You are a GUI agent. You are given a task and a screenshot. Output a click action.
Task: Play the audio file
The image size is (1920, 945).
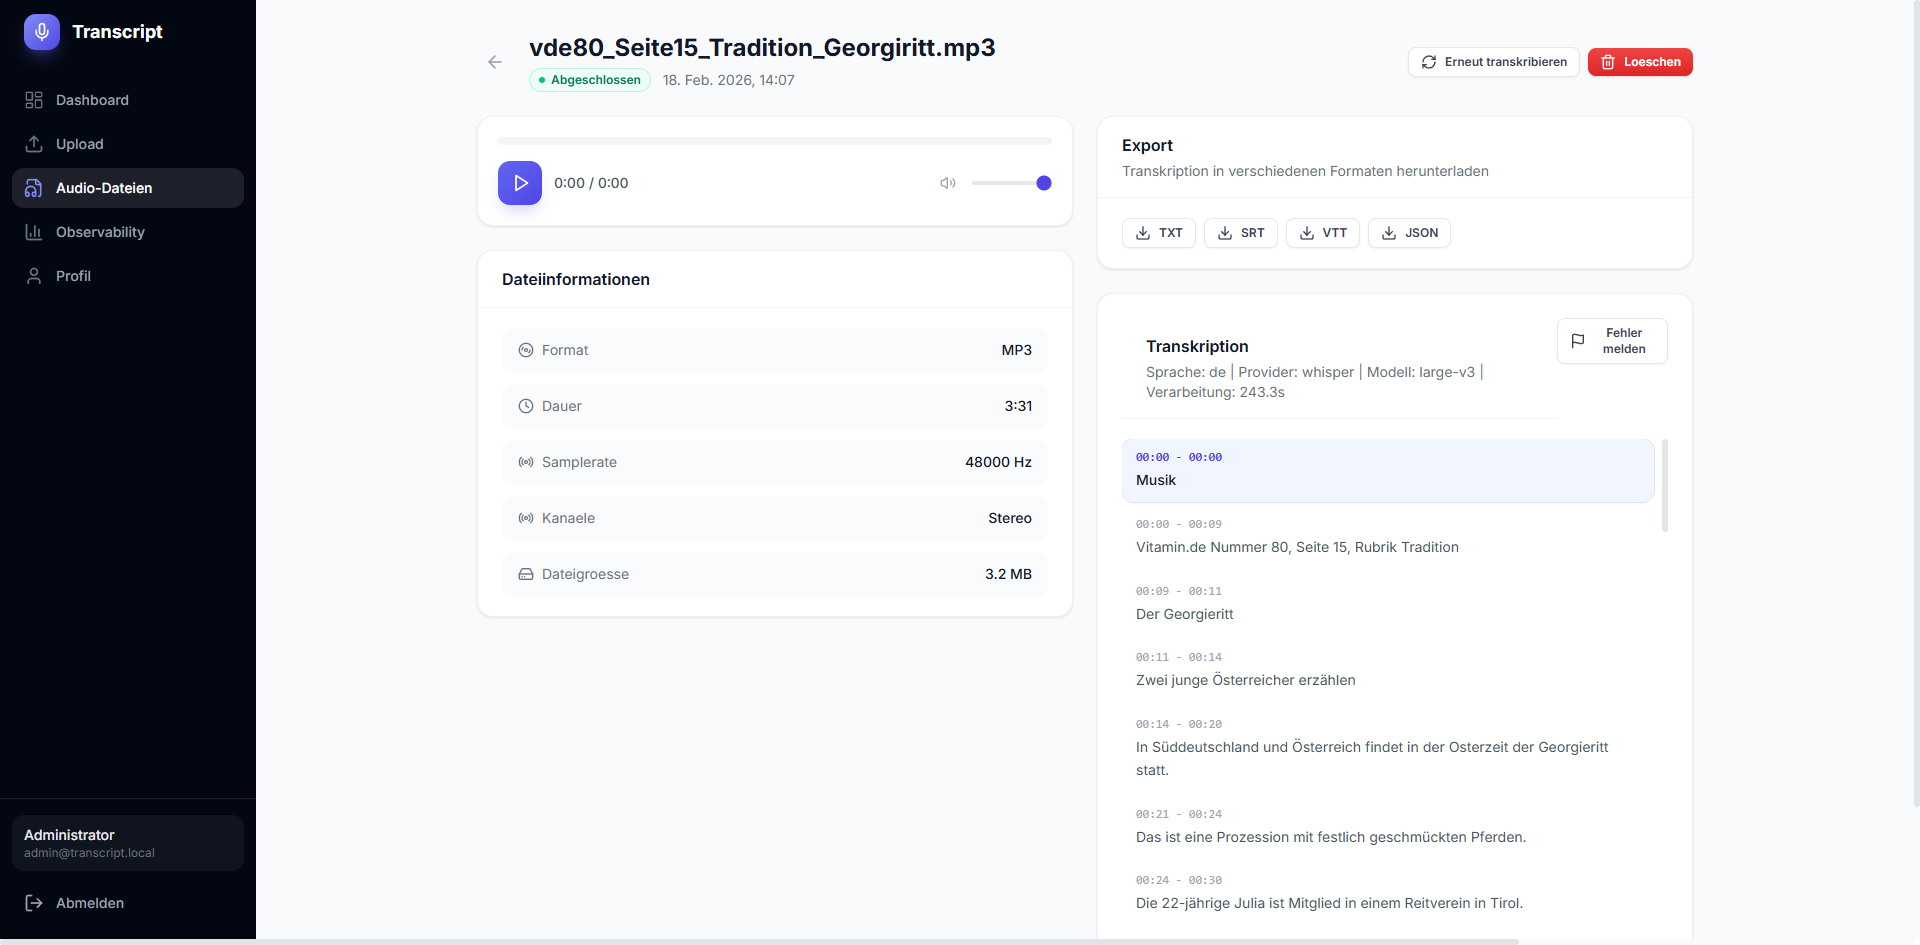[520, 183]
